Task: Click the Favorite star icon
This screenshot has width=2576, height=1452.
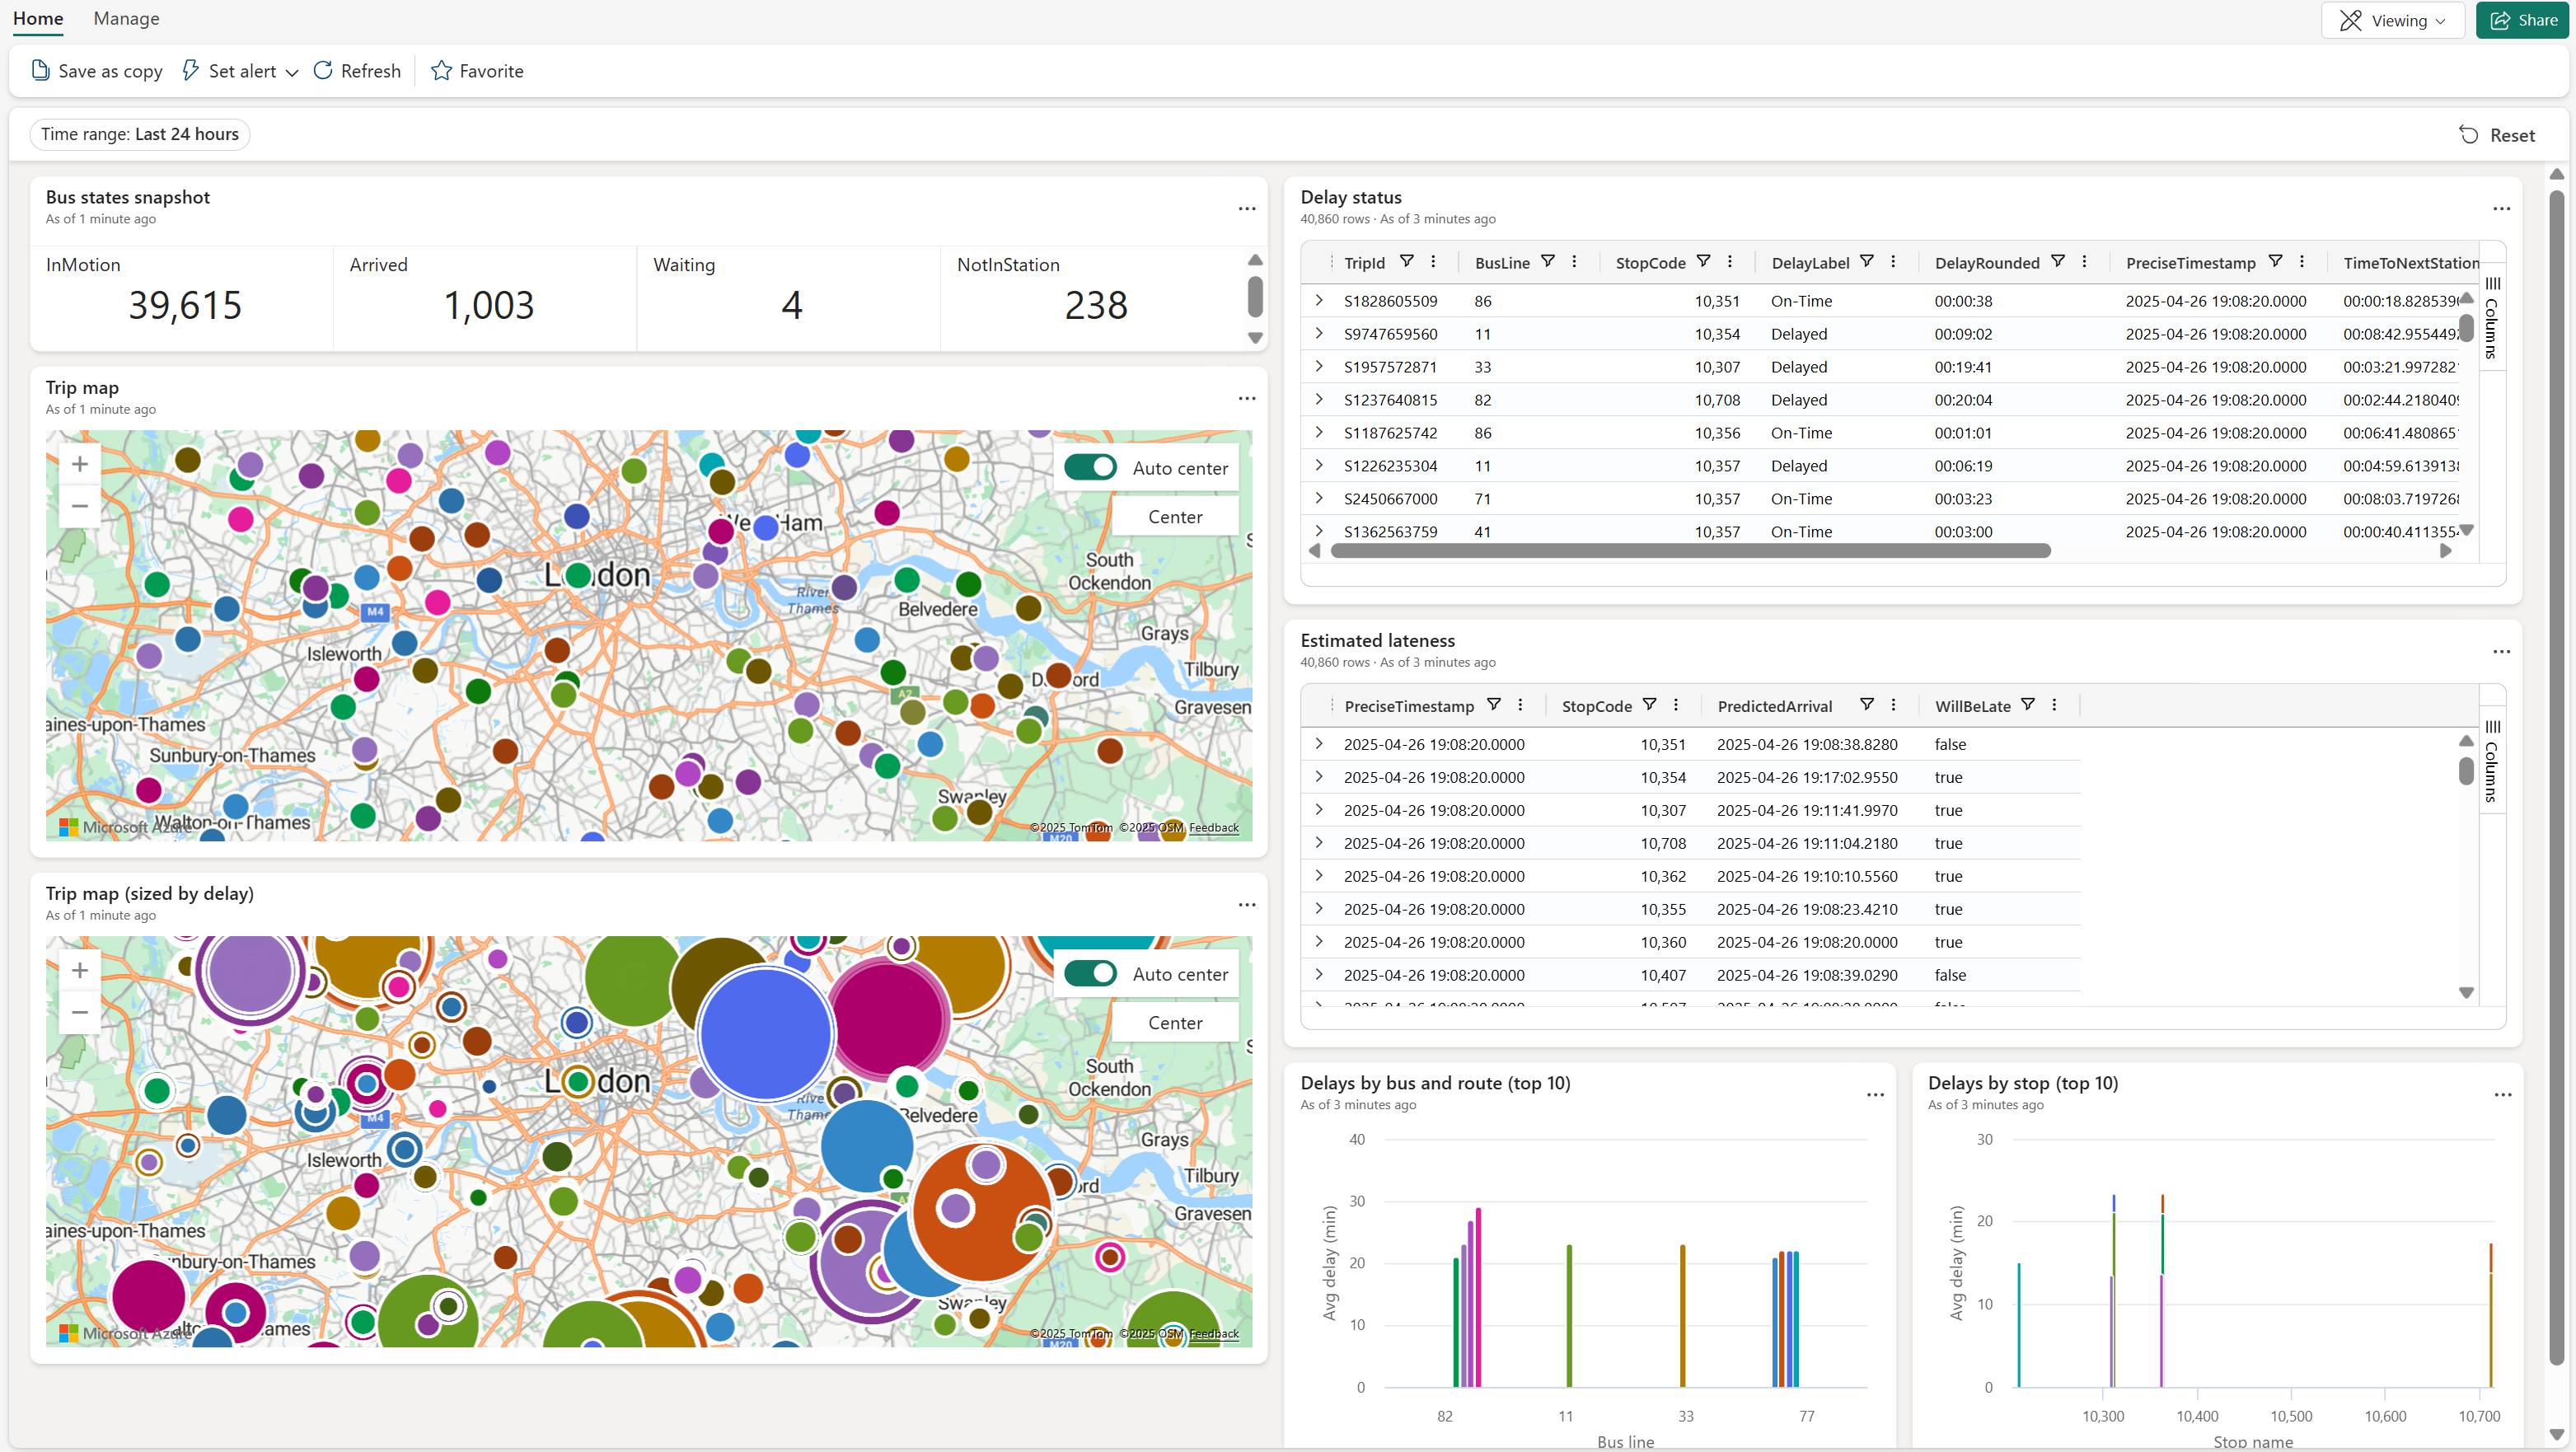Action: 441,71
